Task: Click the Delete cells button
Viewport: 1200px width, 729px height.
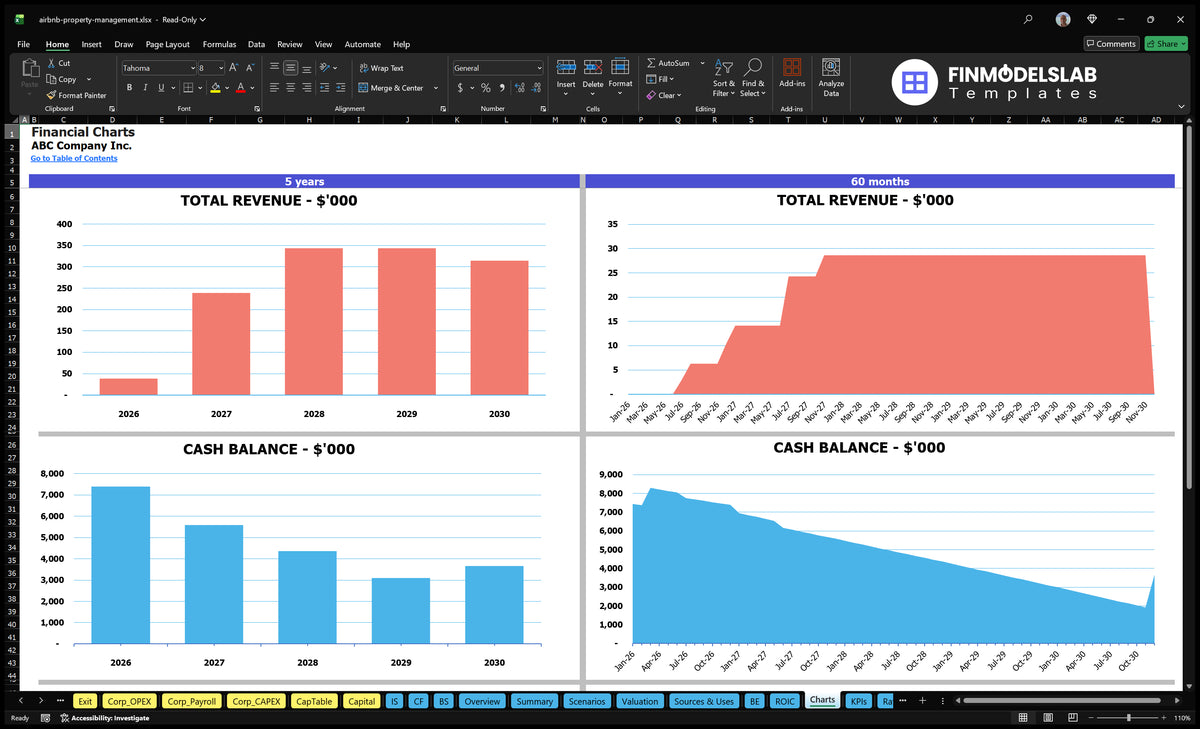Action: (593, 77)
